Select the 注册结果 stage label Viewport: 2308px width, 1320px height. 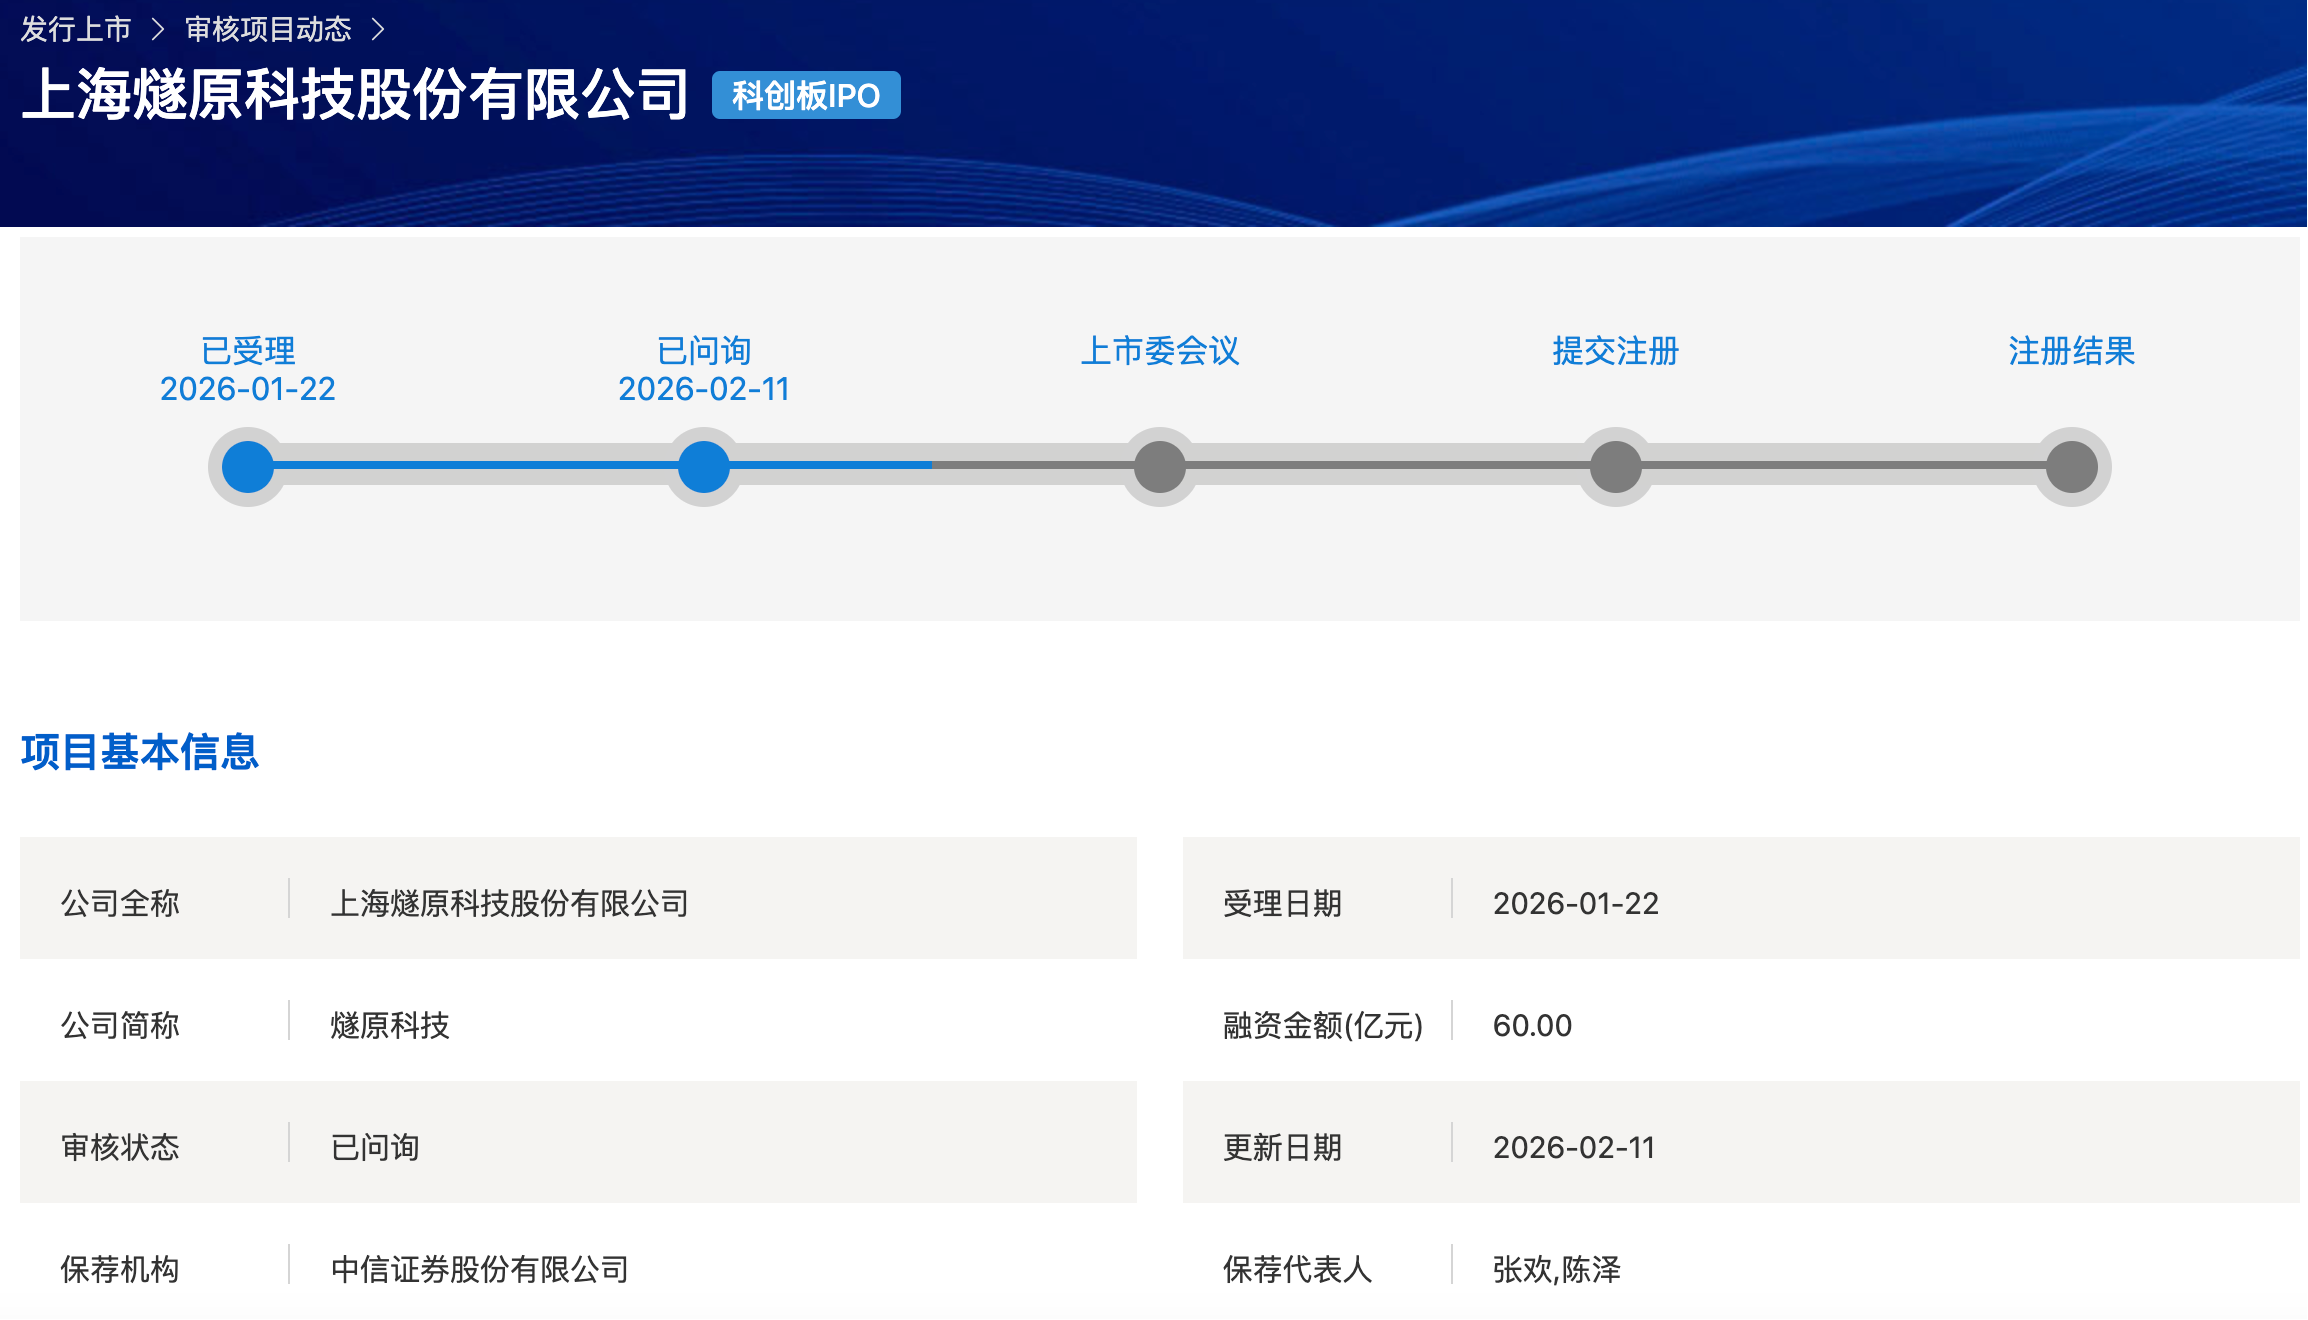click(2072, 351)
